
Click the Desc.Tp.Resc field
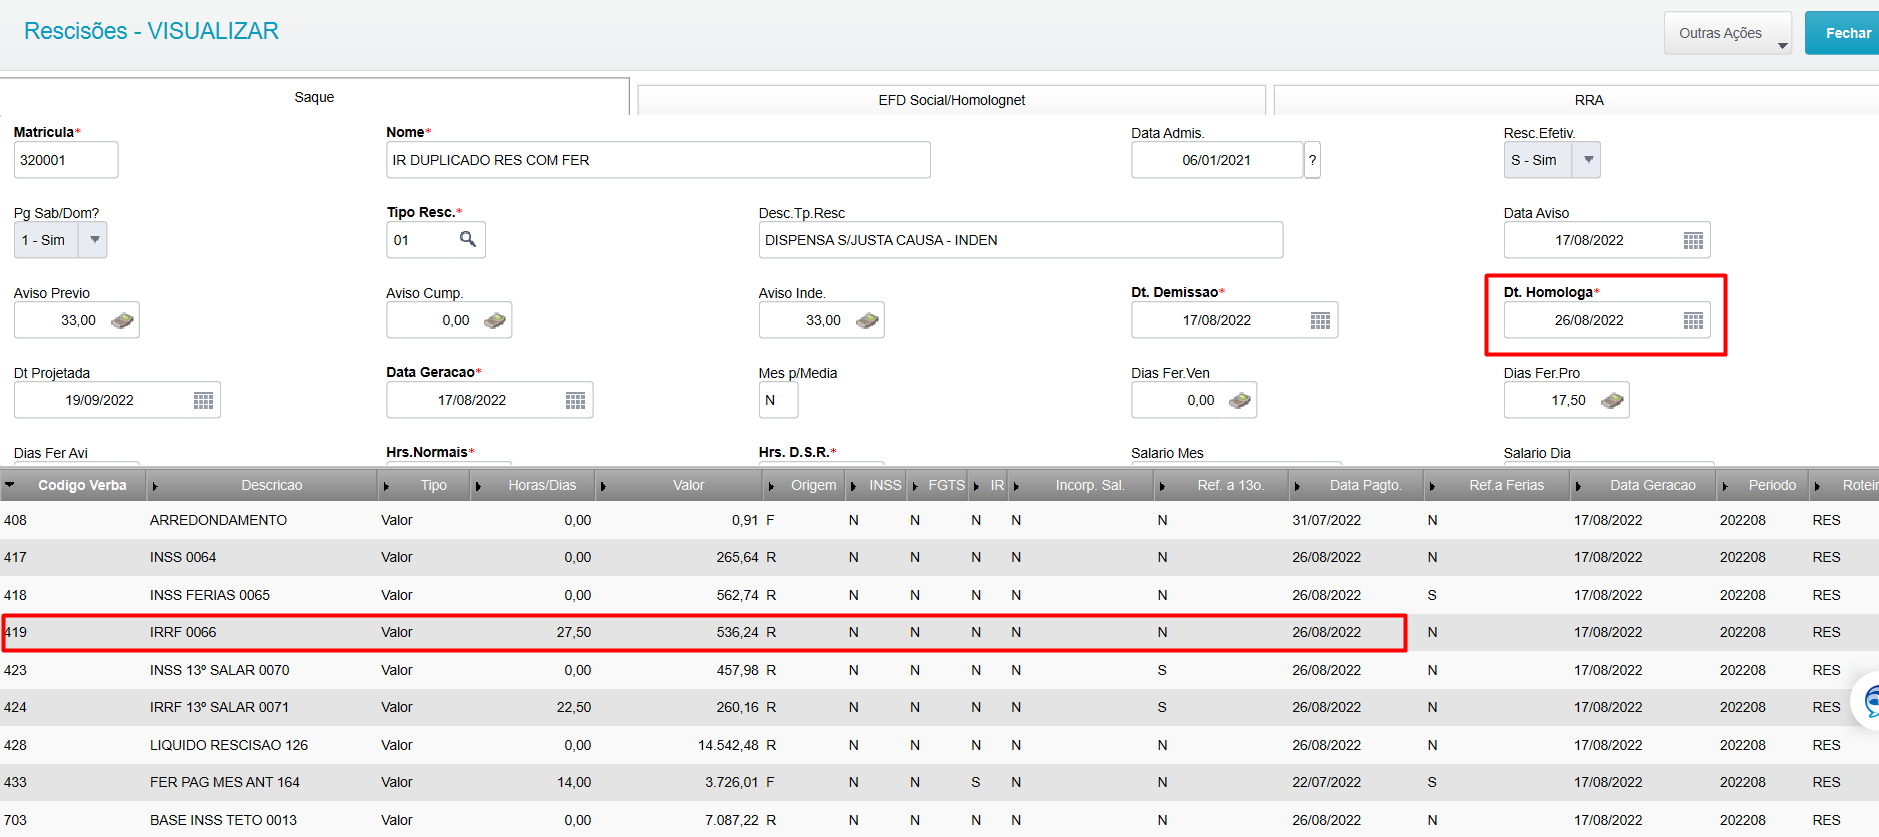(x=1020, y=240)
